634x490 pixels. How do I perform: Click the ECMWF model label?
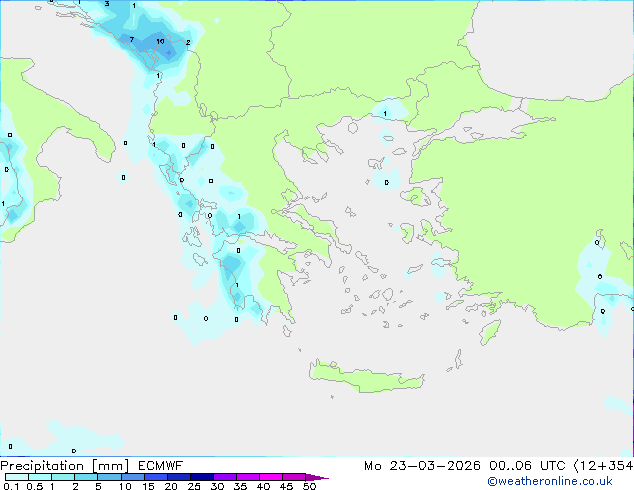click(x=161, y=466)
